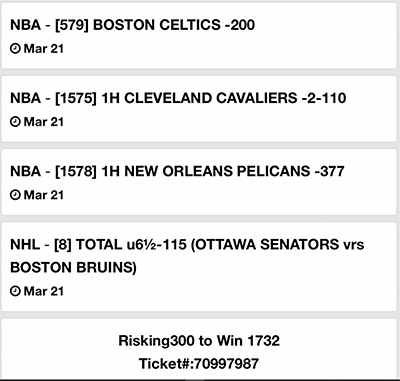
Task: Click the Mar 21 date on Pelicans card
Action: point(44,195)
